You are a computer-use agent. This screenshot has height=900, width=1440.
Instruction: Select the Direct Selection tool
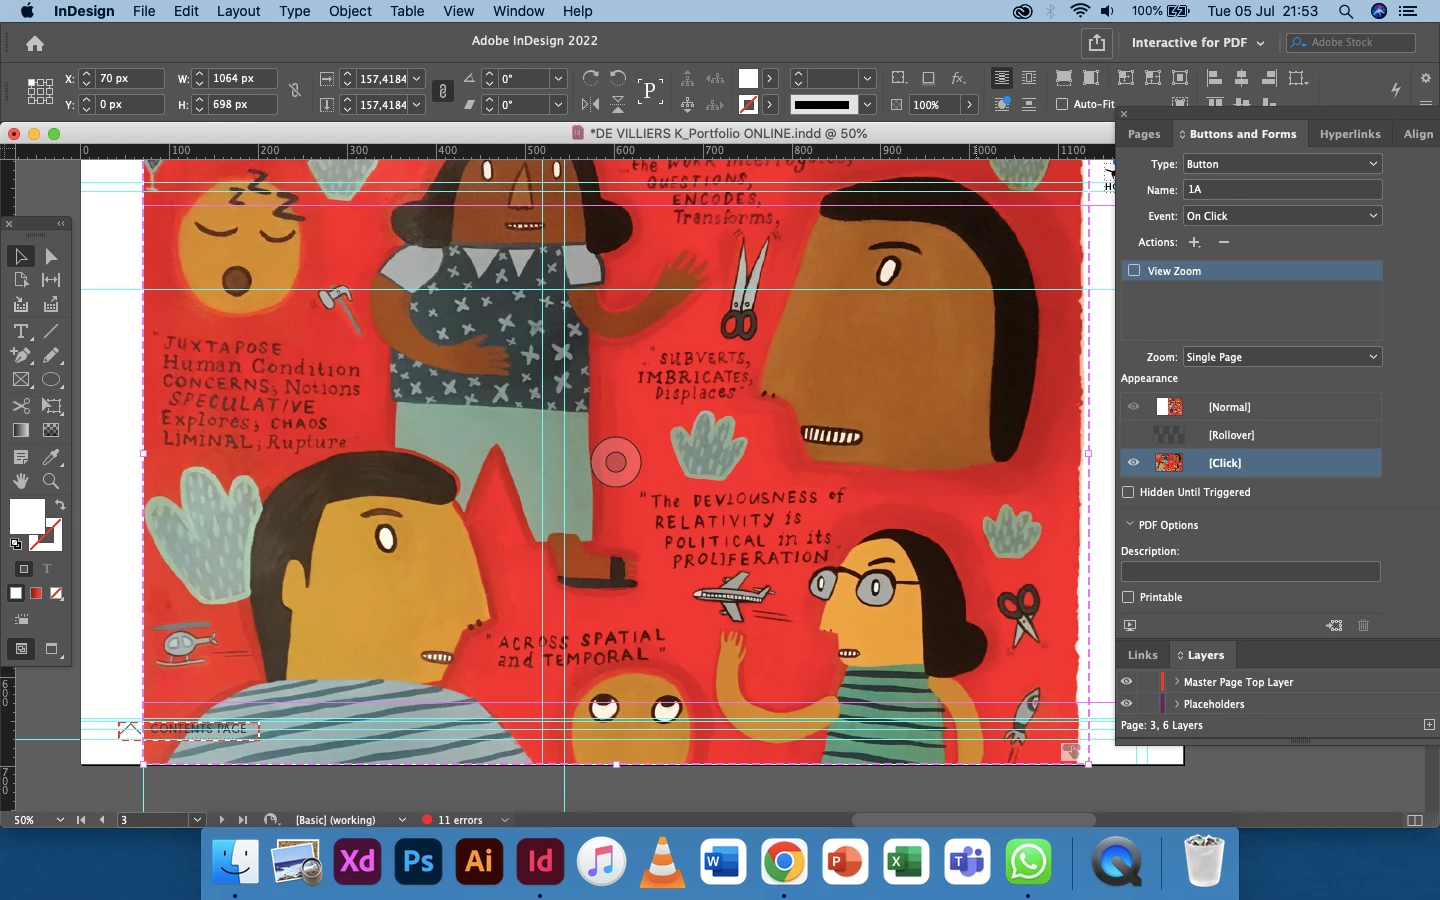click(51, 256)
